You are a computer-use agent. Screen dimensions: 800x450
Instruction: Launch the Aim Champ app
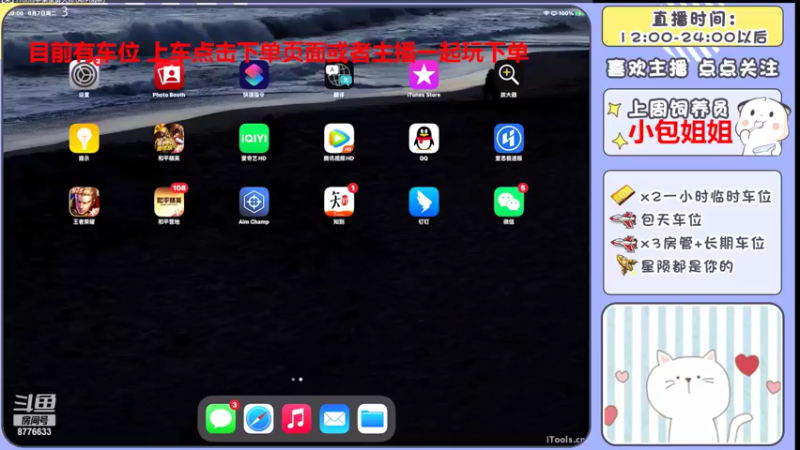click(x=254, y=202)
